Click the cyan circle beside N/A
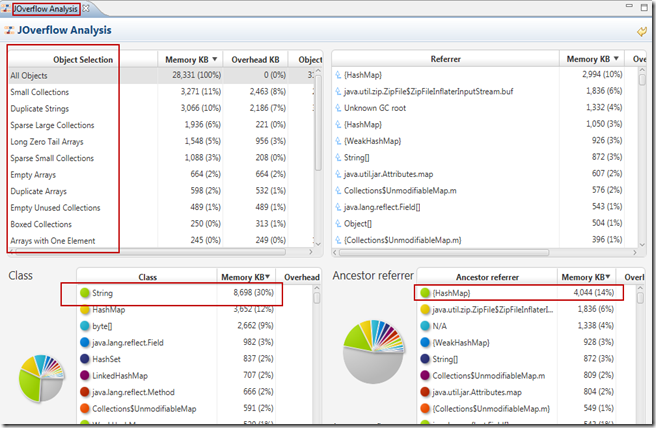656x428 pixels. pyautogui.click(x=425, y=326)
